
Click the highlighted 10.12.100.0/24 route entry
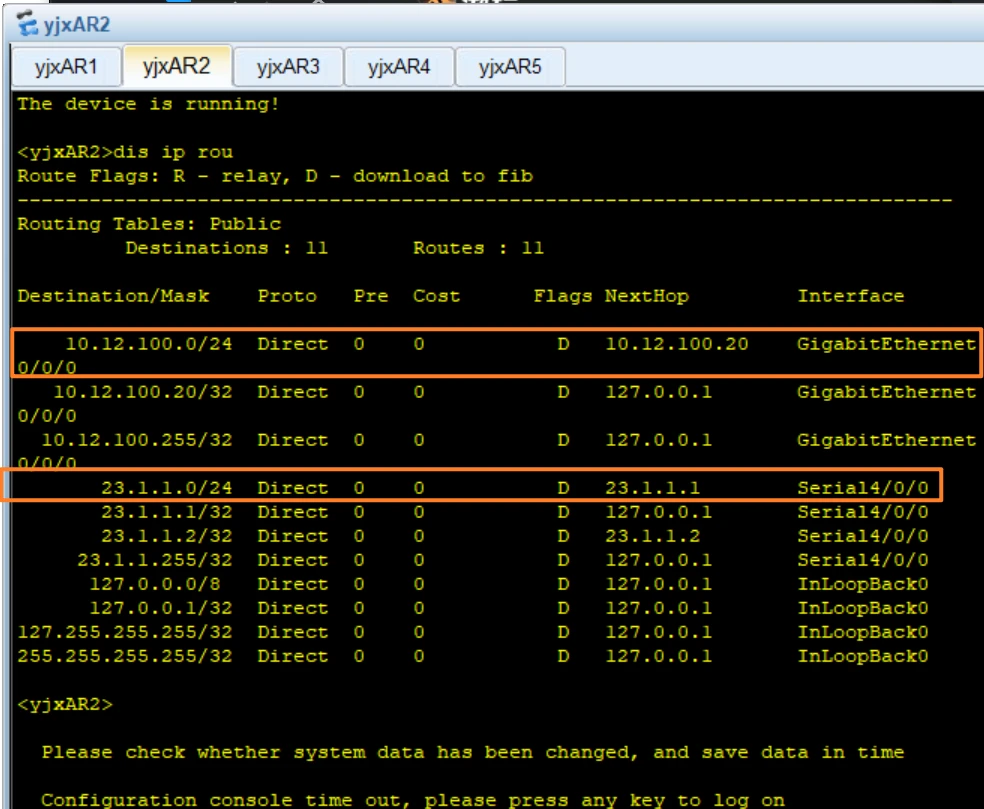click(x=148, y=344)
